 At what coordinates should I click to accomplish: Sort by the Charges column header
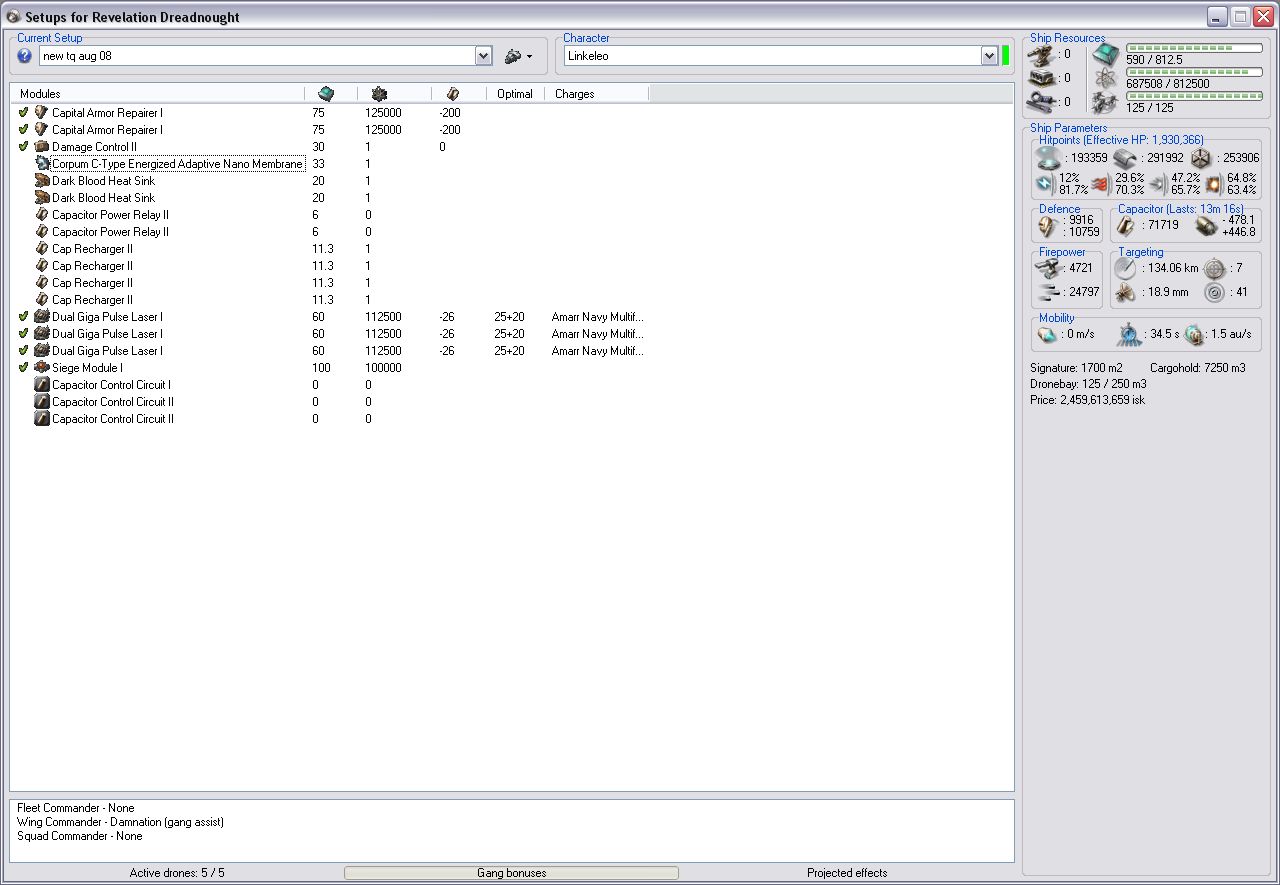pos(597,94)
